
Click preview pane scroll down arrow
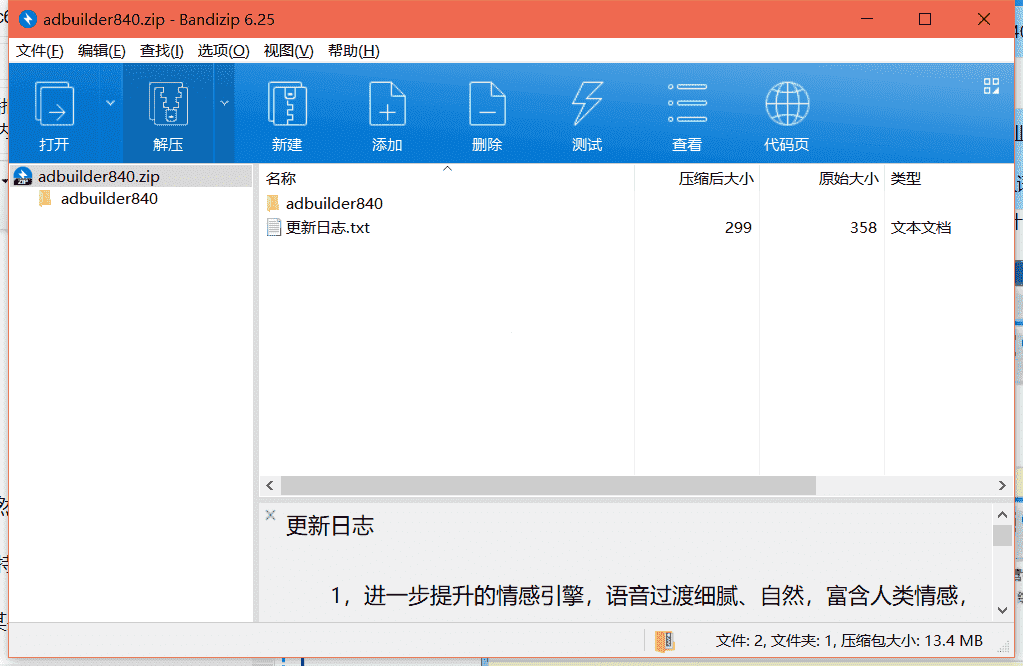[x=1002, y=611]
